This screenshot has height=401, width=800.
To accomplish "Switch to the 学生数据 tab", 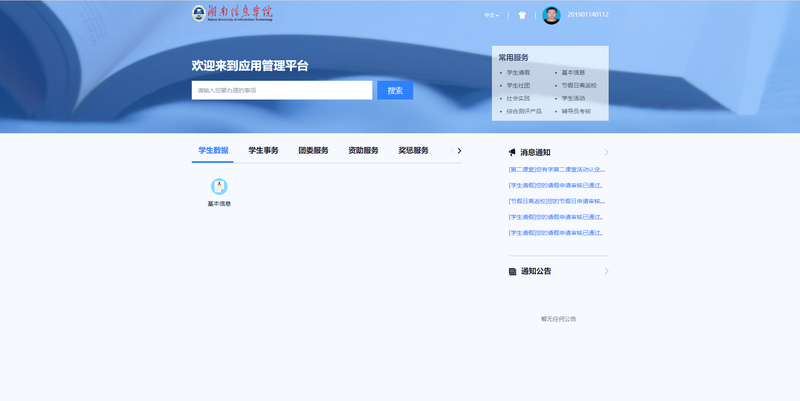I will click(213, 151).
